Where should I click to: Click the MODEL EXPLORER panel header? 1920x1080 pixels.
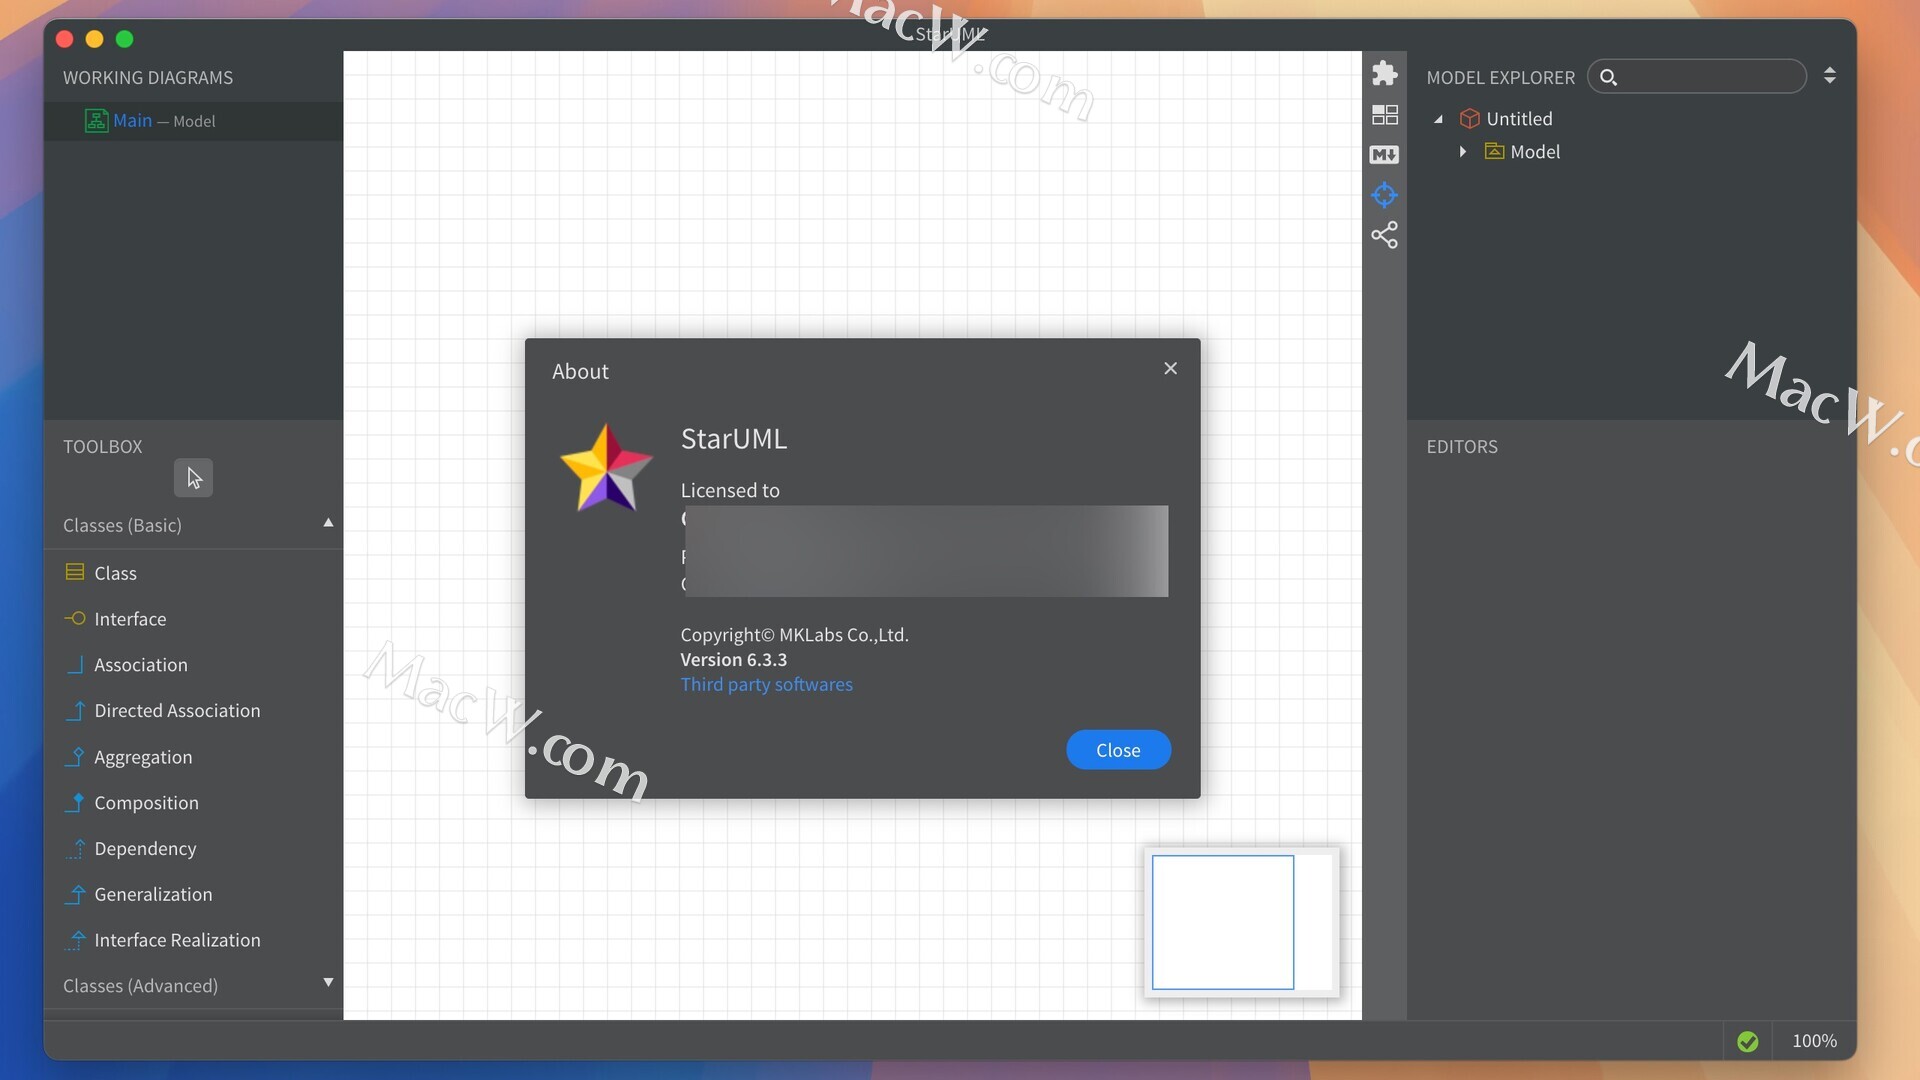[1500, 77]
